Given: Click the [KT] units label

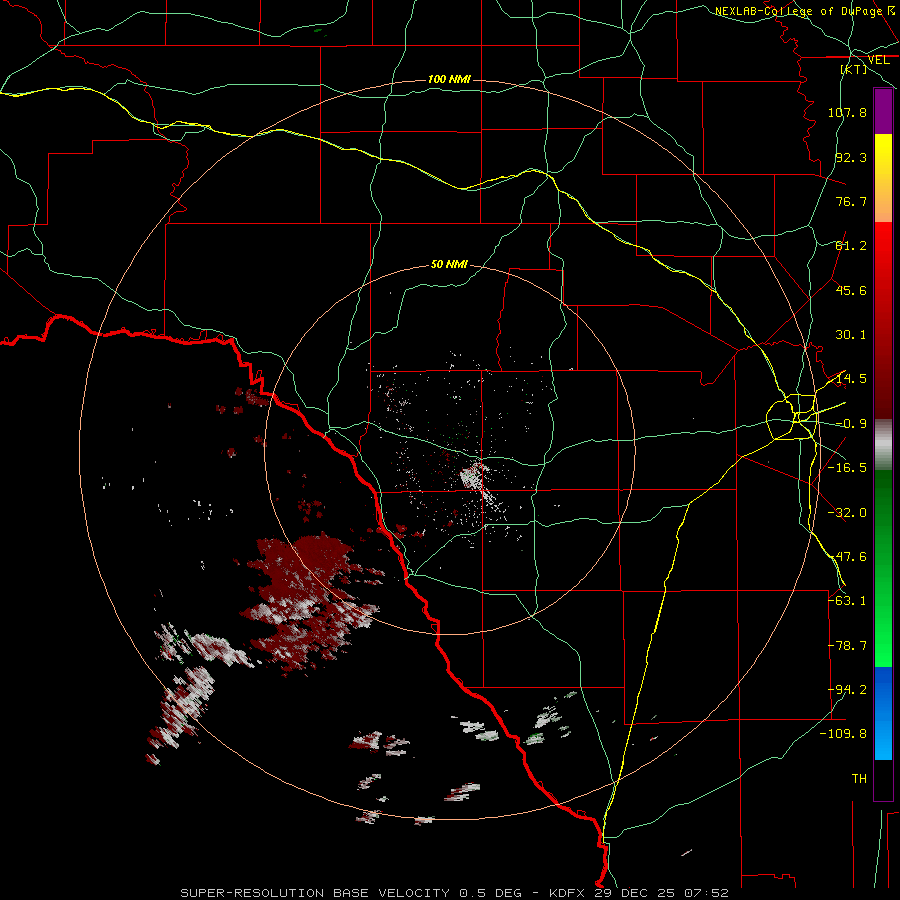Looking at the screenshot, I should click(x=854, y=69).
